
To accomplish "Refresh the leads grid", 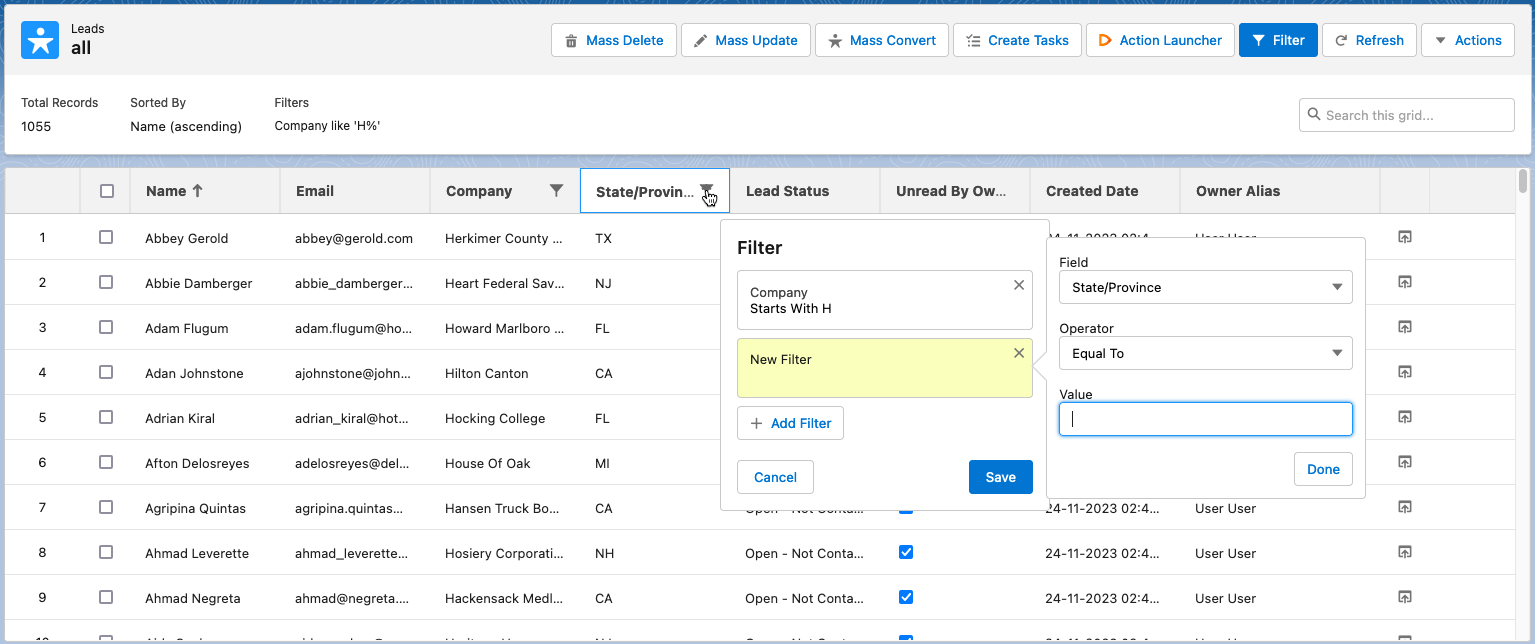I will [1369, 40].
